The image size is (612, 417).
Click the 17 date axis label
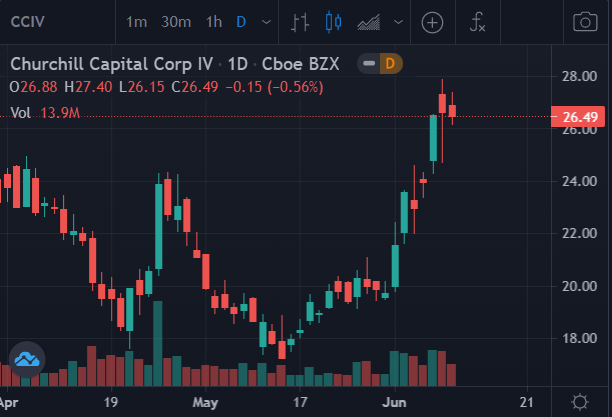coord(300,402)
